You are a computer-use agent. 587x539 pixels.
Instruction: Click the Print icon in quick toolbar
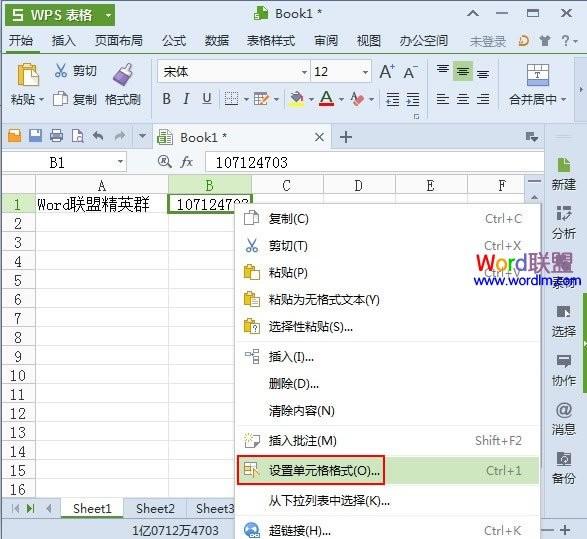click(x=57, y=135)
